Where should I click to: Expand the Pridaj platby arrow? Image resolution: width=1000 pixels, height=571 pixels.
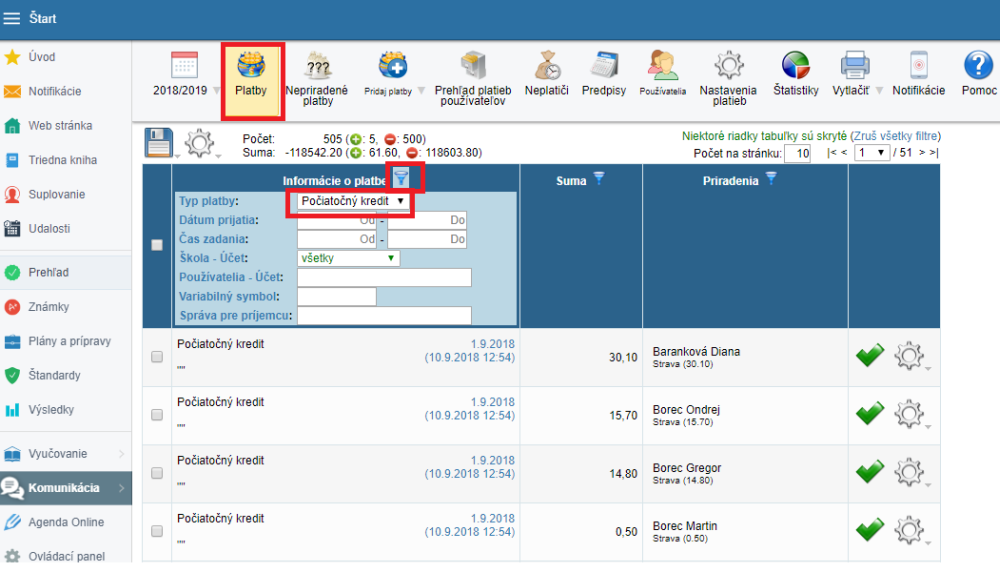[x=421, y=91]
